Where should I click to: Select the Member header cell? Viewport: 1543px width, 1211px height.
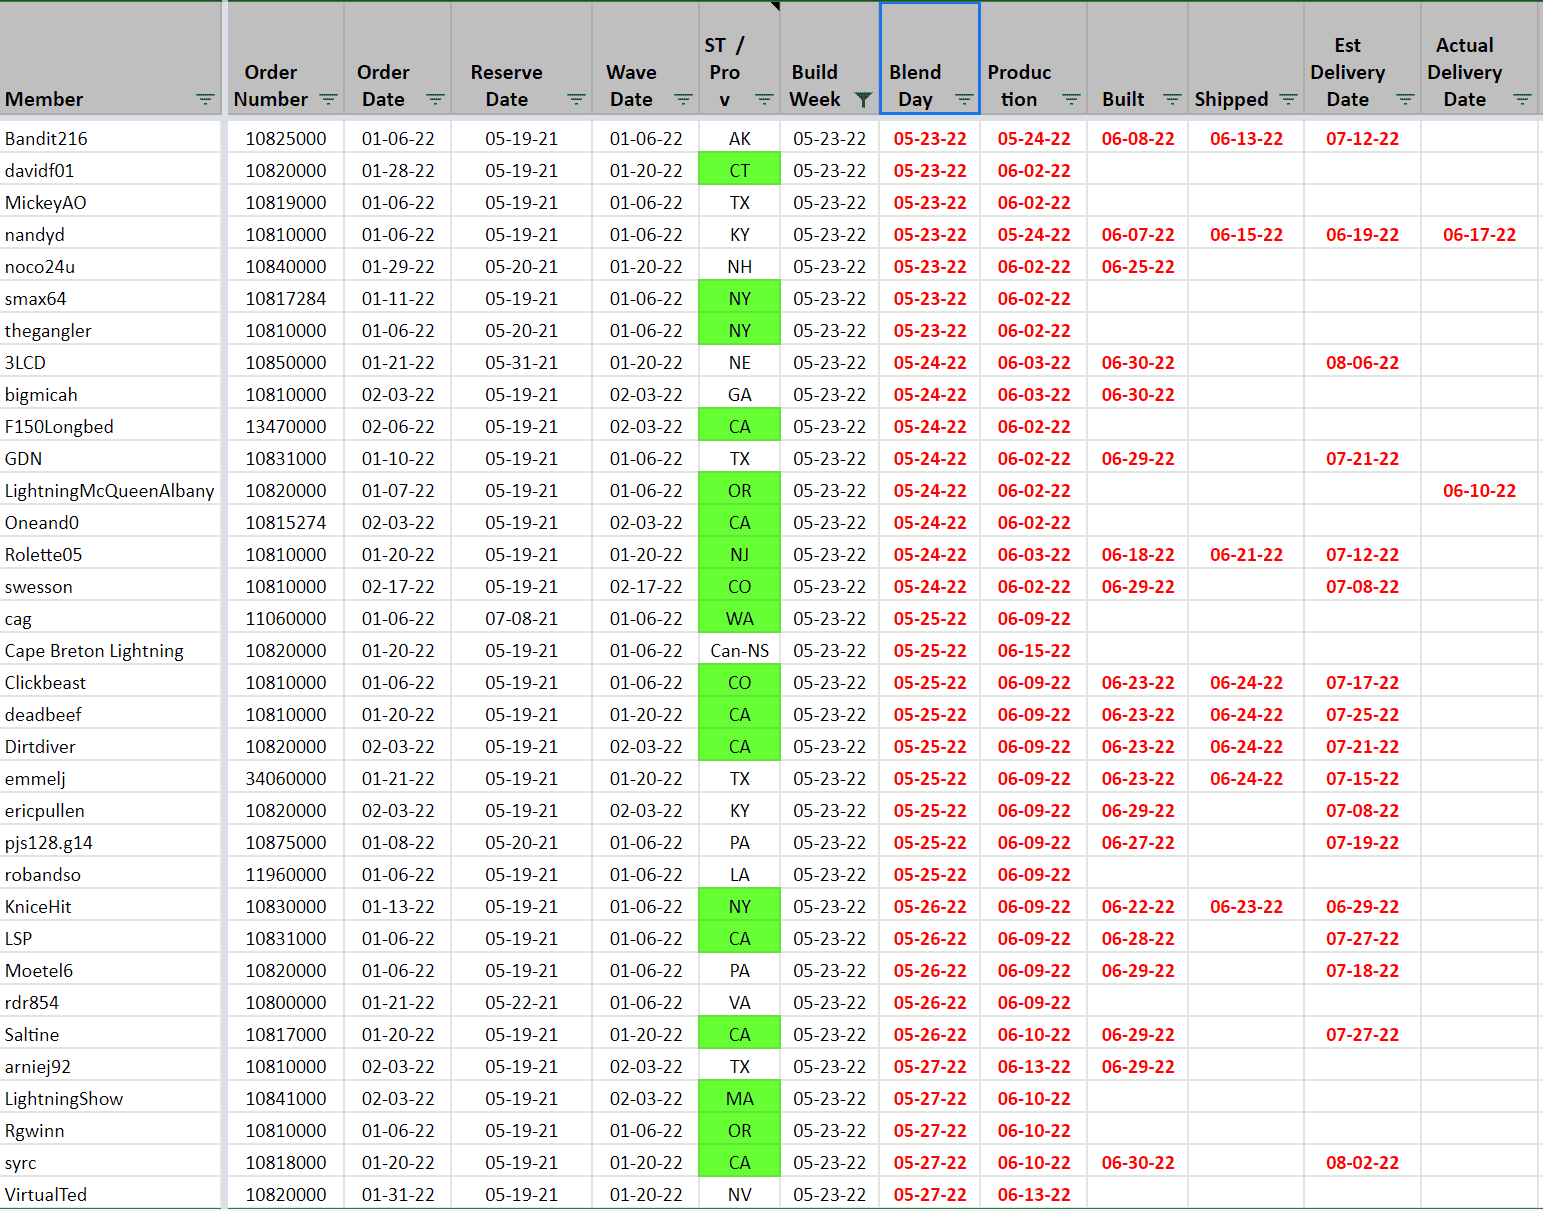100,60
